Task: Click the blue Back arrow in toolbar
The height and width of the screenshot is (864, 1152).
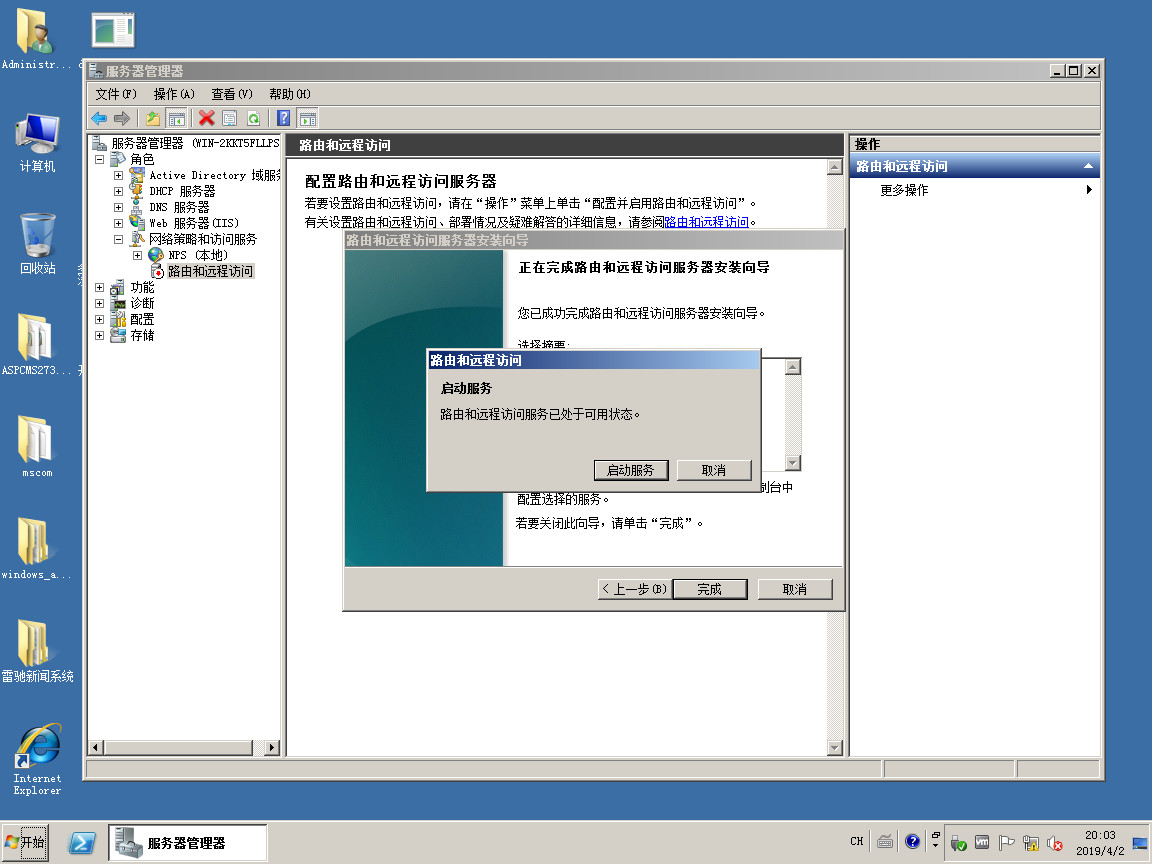Action: (99, 118)
